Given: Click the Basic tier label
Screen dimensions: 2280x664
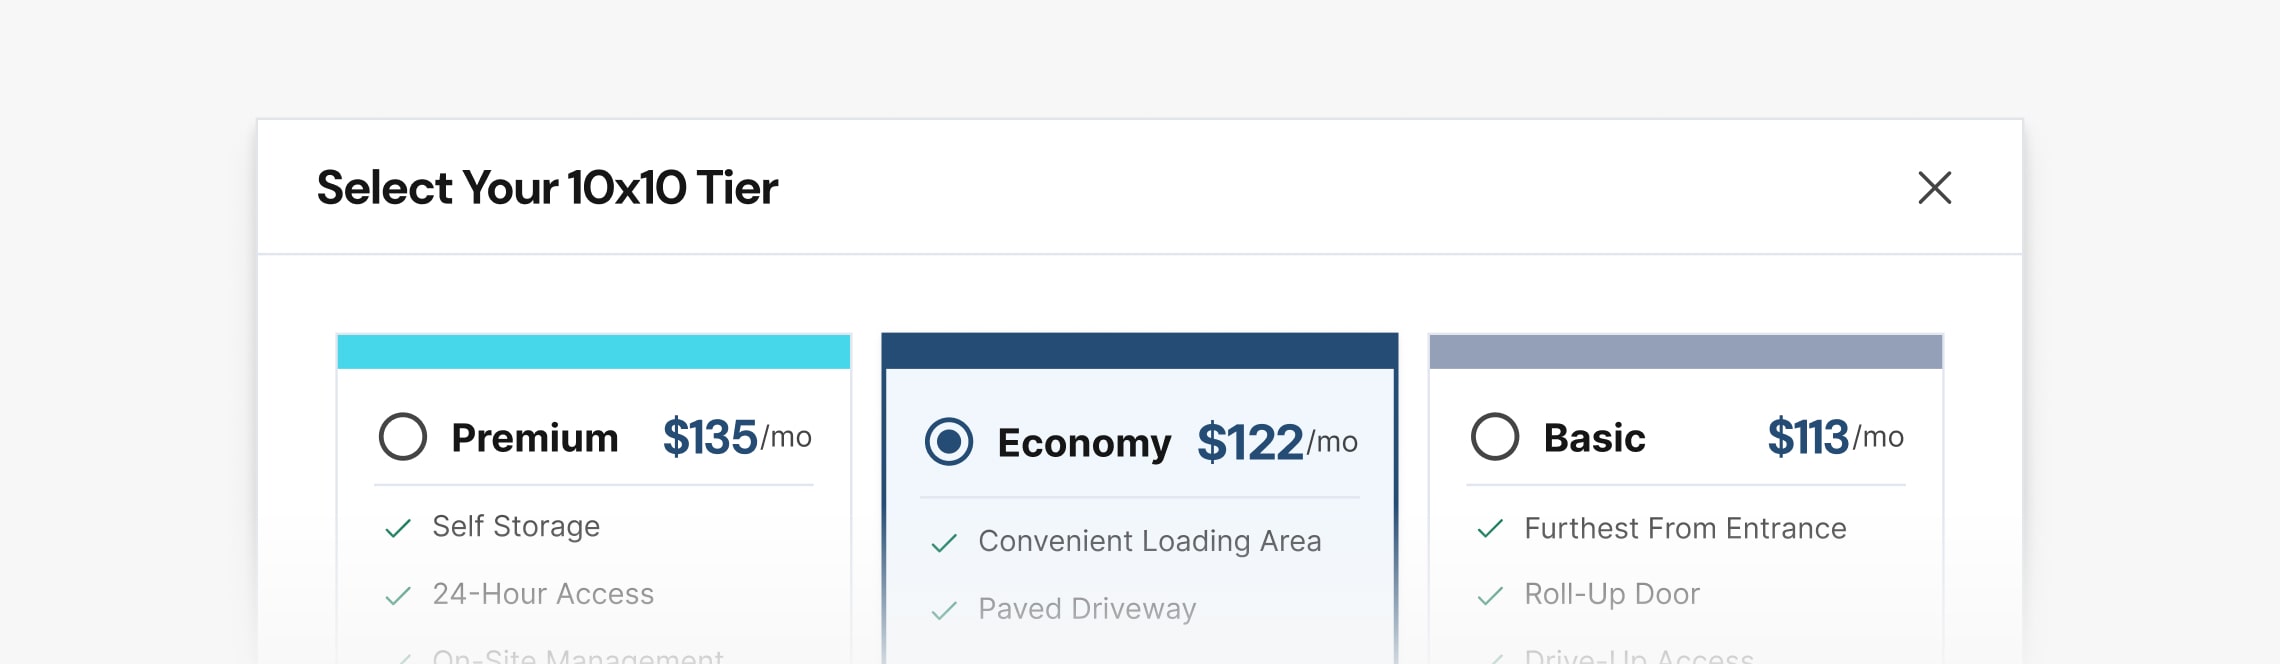Looking at the screenshot, I should (1594, 438).
